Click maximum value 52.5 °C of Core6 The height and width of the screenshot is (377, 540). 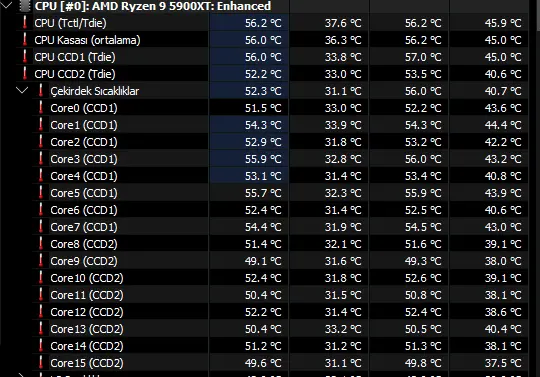(423, 210)
